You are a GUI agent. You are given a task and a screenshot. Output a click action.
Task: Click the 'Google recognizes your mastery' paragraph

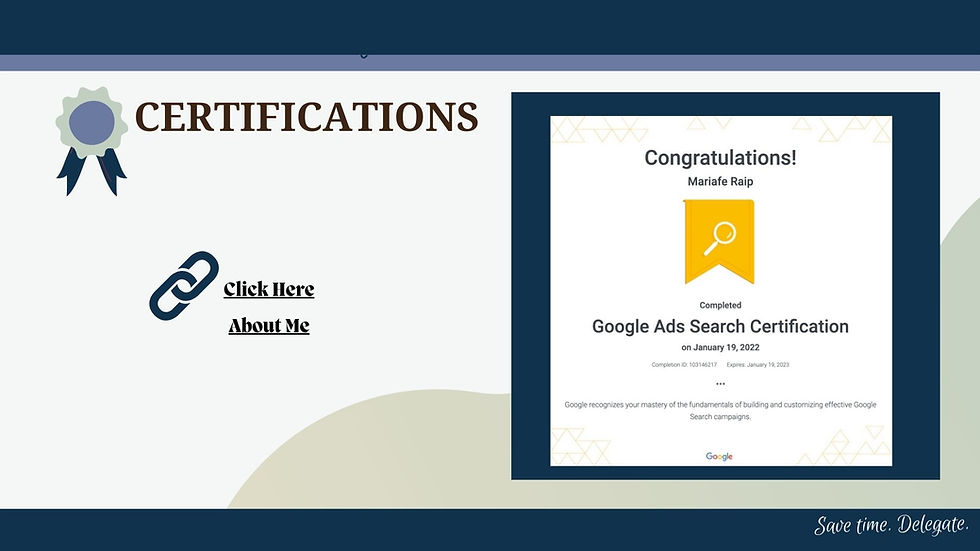(x=720, y=410)
